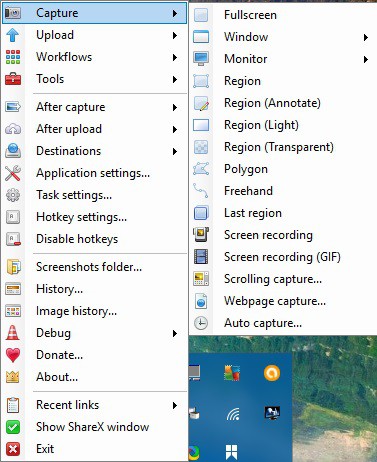Viewport: 377px width, 462px height.
Task: Expand the Destinations submenu arrow
Action: click(175, 151)
